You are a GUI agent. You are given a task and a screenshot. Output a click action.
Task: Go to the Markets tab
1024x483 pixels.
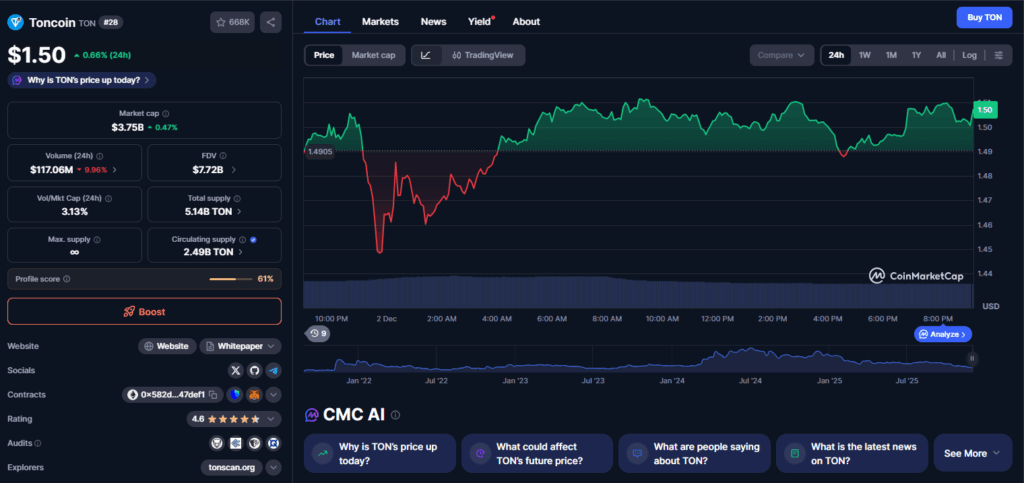(380, 21)
